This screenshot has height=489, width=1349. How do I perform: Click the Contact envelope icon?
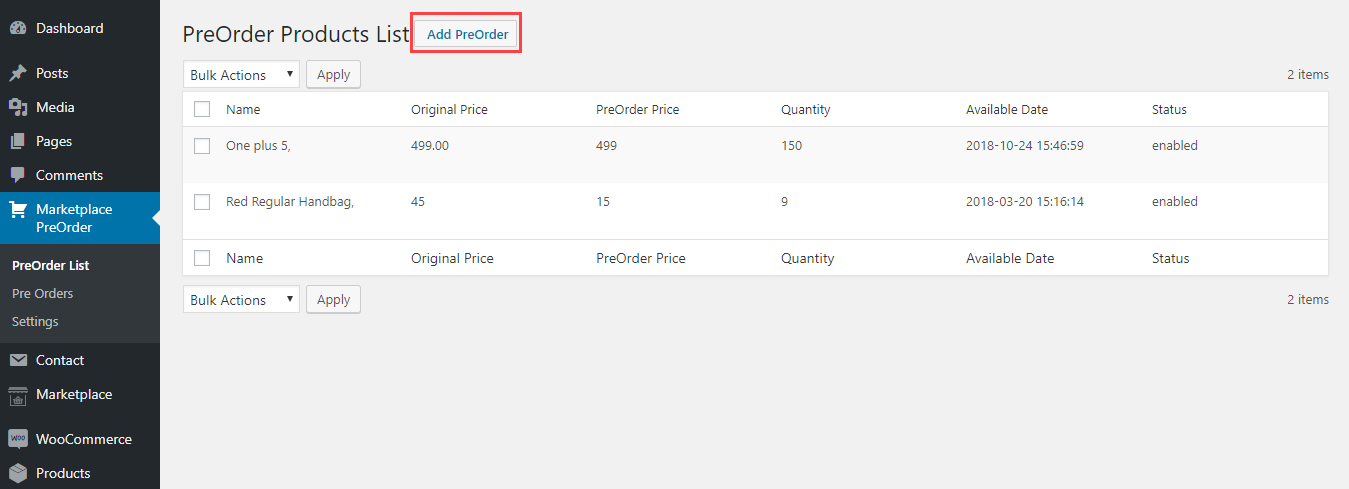(x=18, y=361)
